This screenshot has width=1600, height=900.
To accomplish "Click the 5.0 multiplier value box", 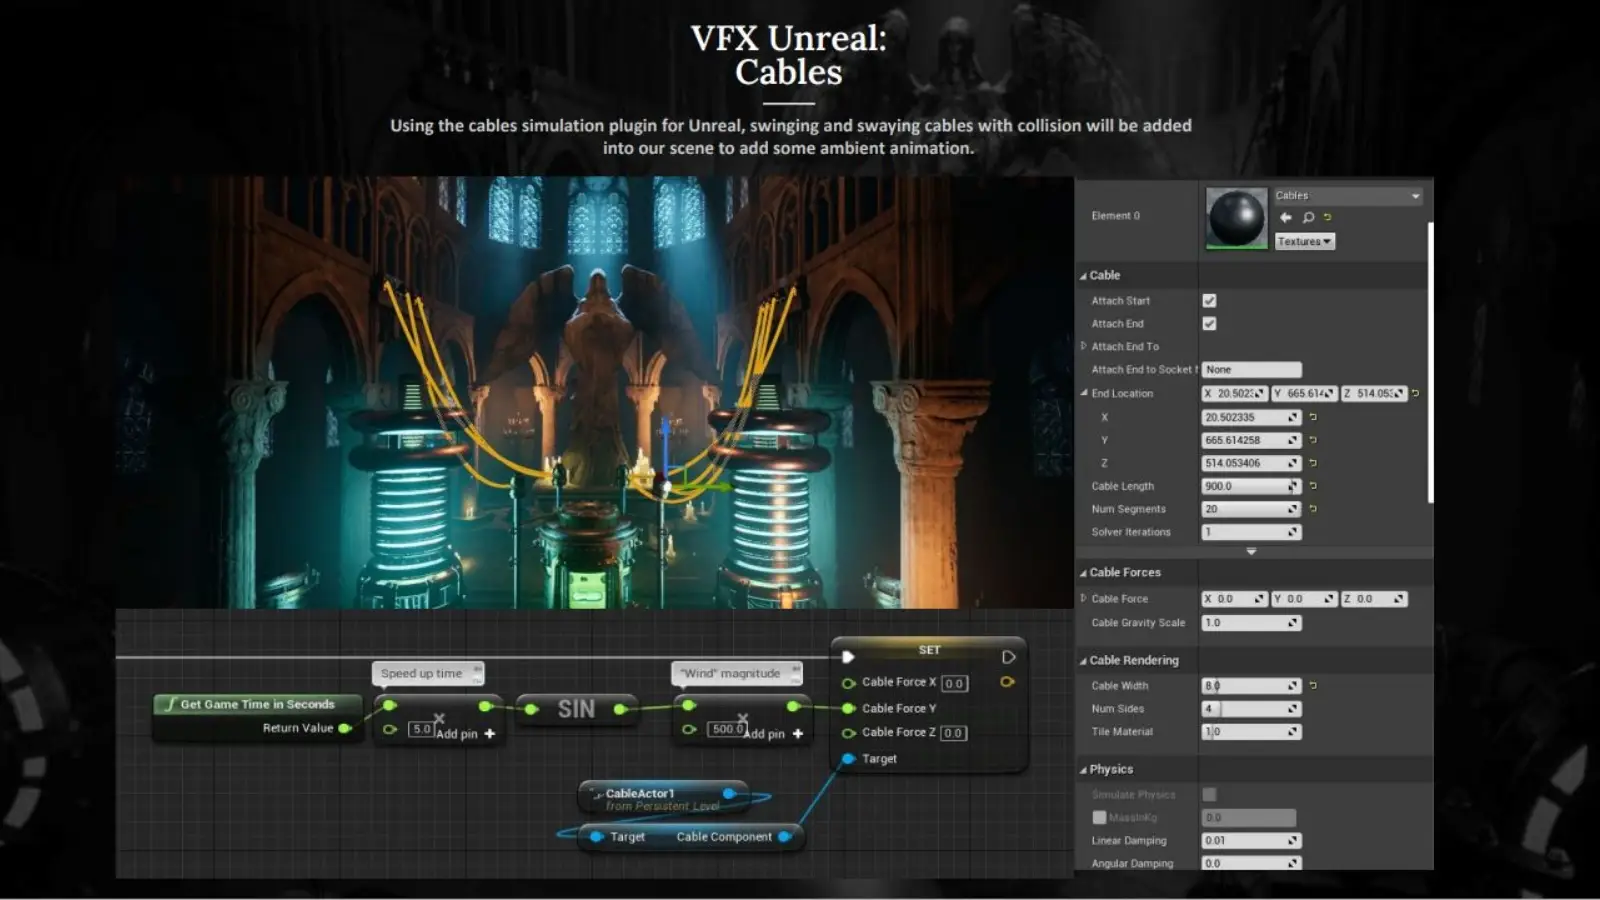I will 421,730.
